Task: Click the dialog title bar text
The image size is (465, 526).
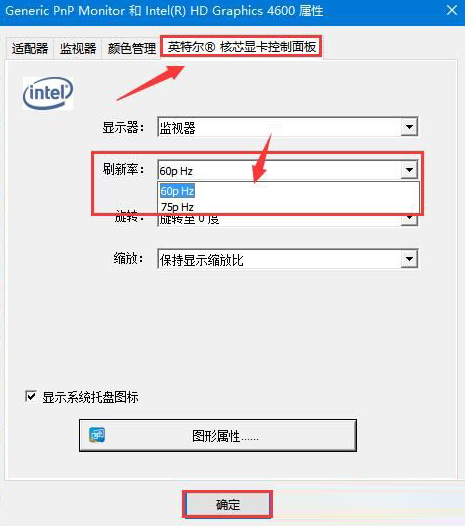Action: click(164, 11)
